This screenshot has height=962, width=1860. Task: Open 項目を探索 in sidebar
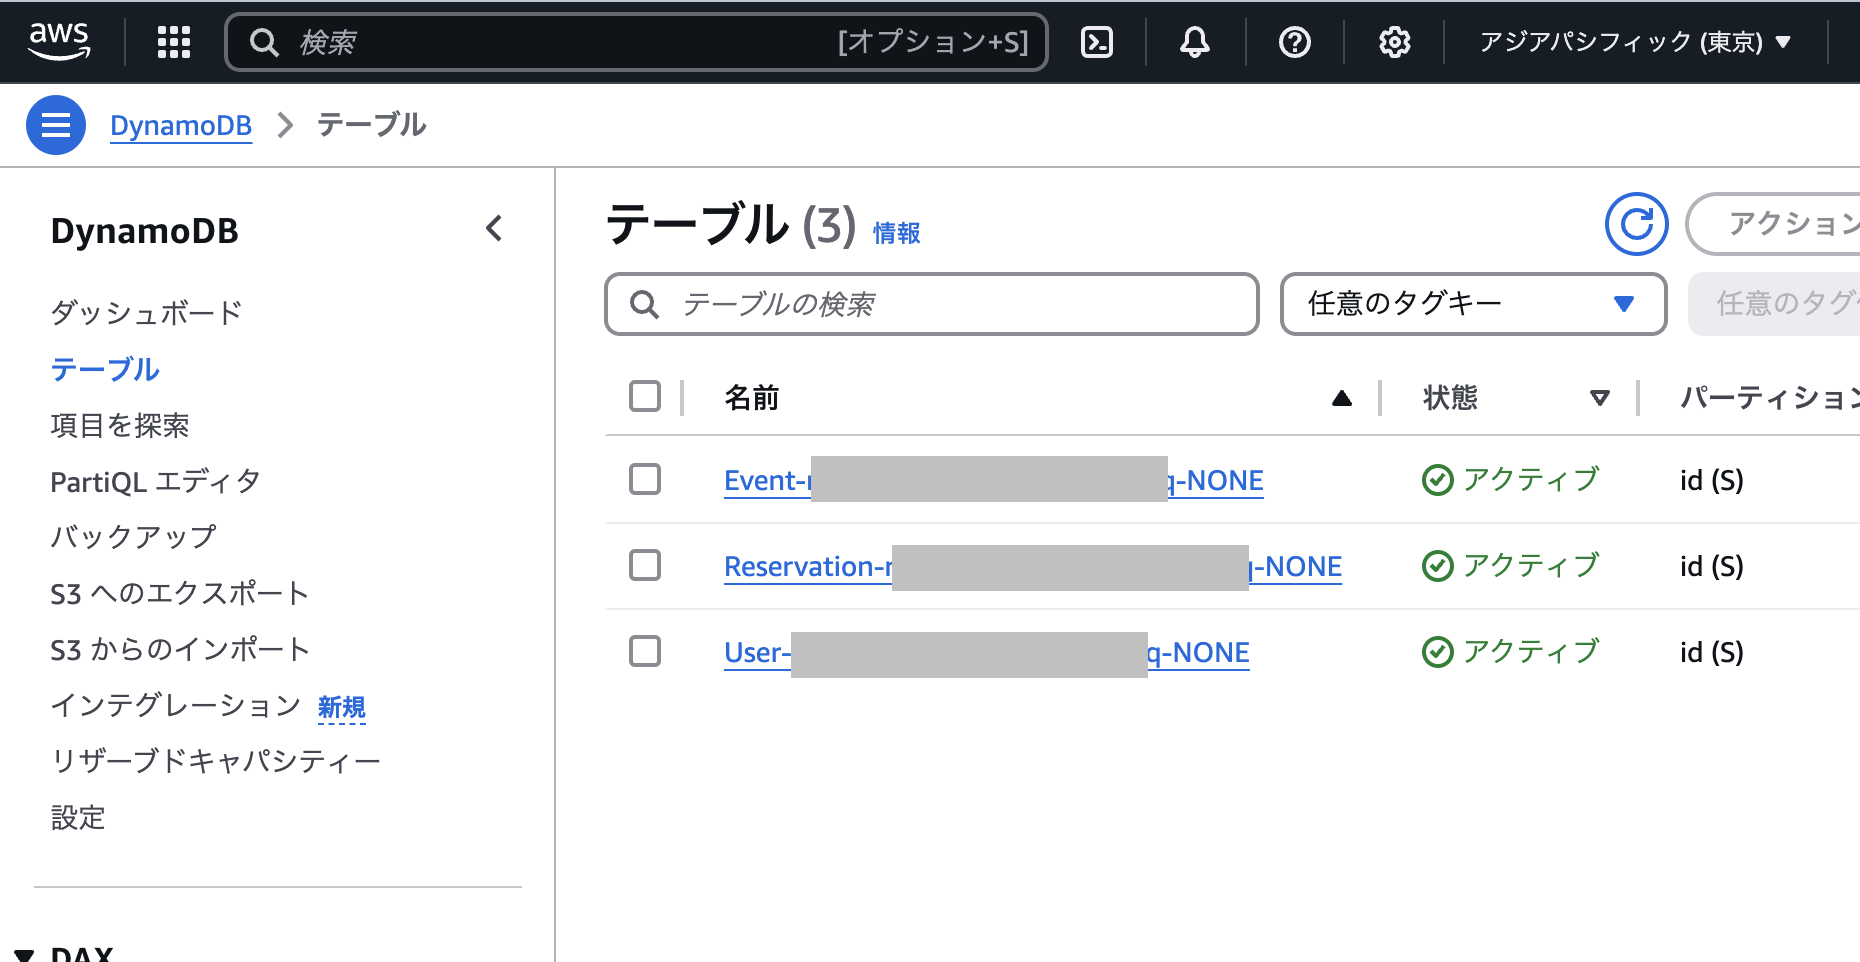120,425
